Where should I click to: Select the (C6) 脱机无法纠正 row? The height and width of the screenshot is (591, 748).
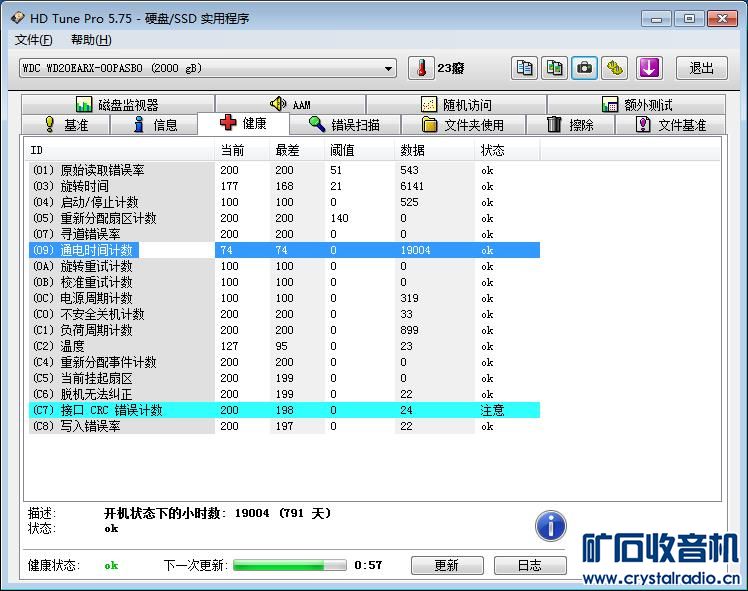coord(284,394)
